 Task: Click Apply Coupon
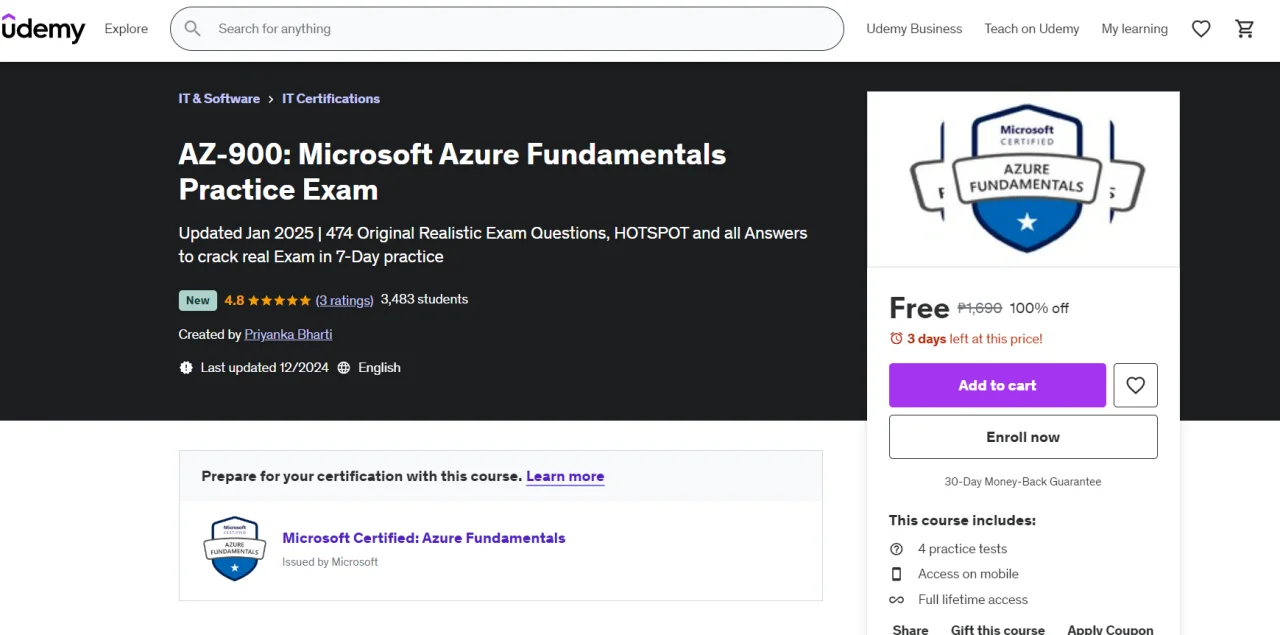pyautogui.click(x=1110, y=630)
